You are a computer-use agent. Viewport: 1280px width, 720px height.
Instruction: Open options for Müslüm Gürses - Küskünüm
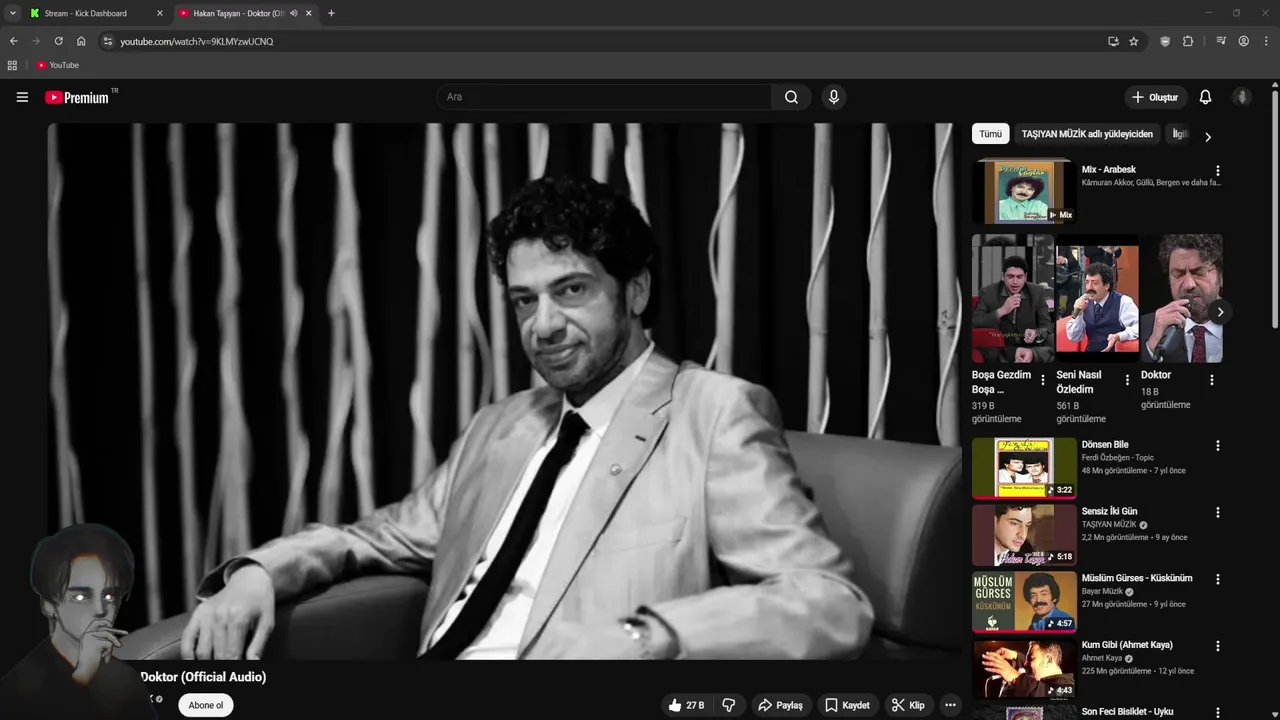(x=1217, y=579)
